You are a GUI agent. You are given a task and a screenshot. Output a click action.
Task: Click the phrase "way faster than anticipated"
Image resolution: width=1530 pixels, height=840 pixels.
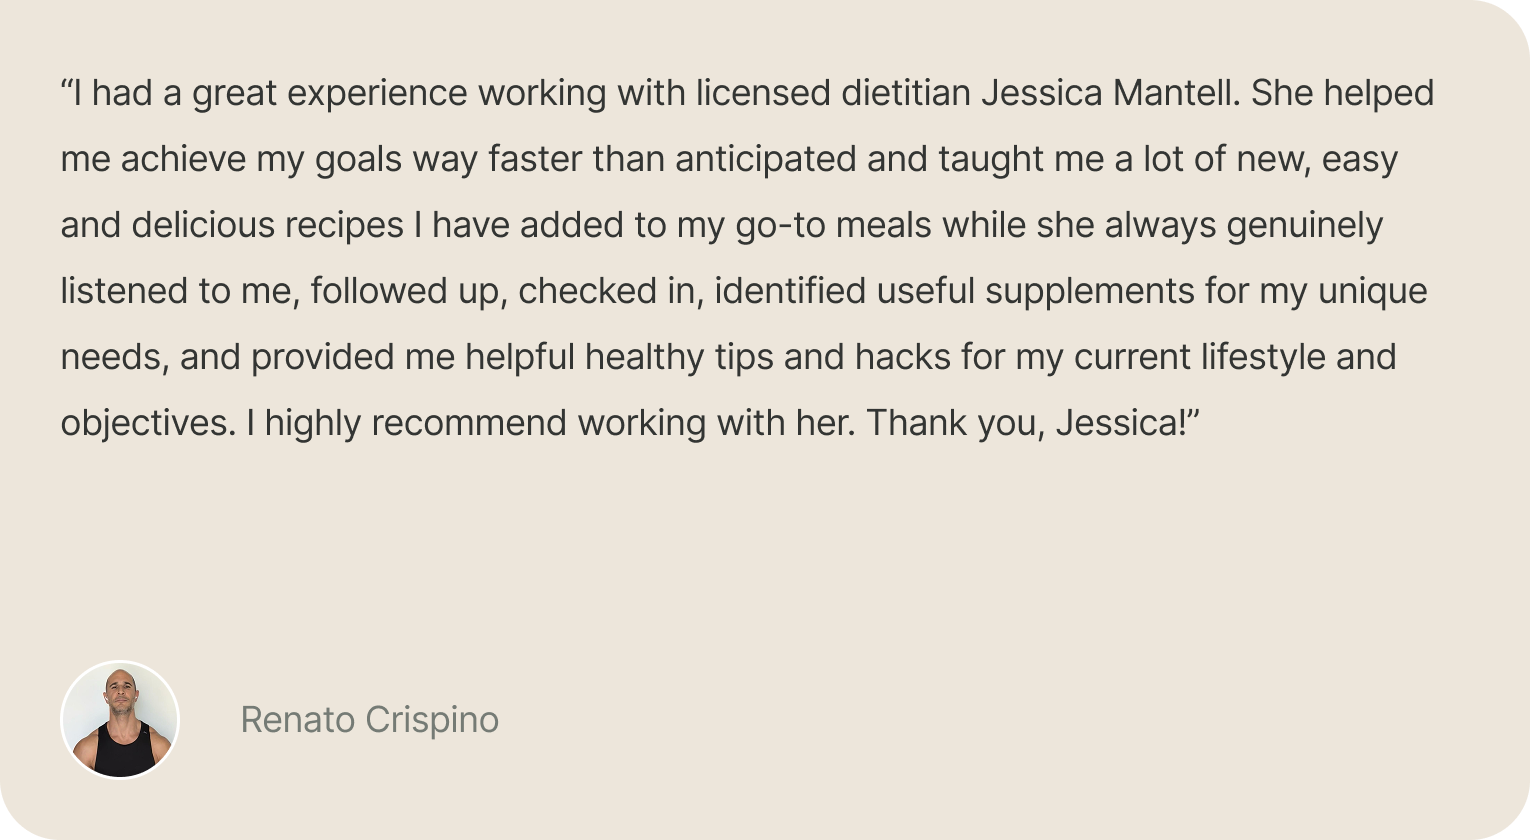coord(634,159)
